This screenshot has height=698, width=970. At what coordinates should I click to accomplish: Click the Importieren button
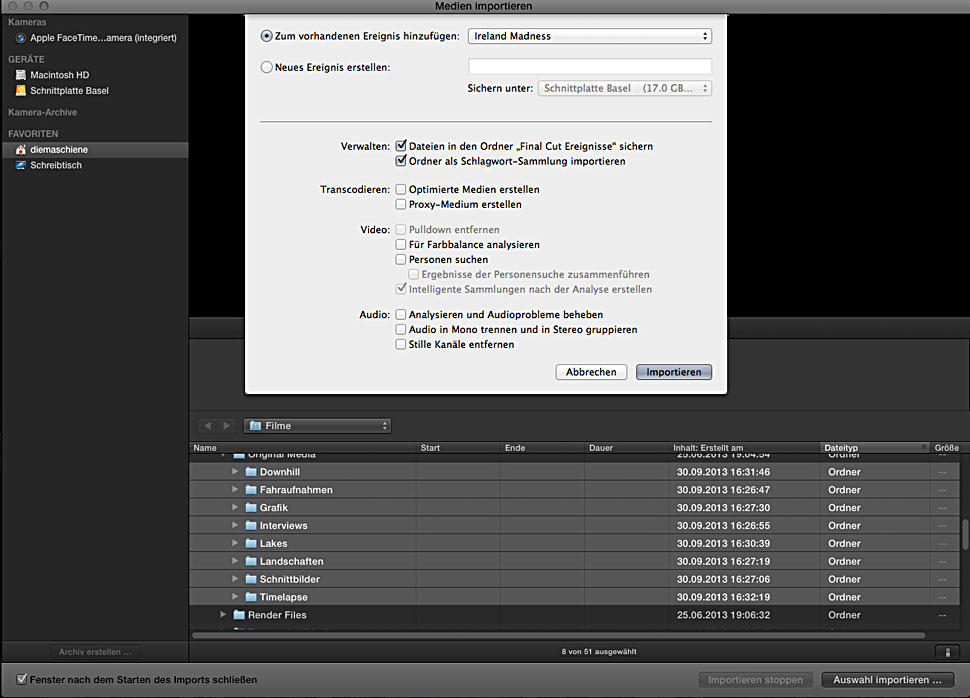(673, 372)
